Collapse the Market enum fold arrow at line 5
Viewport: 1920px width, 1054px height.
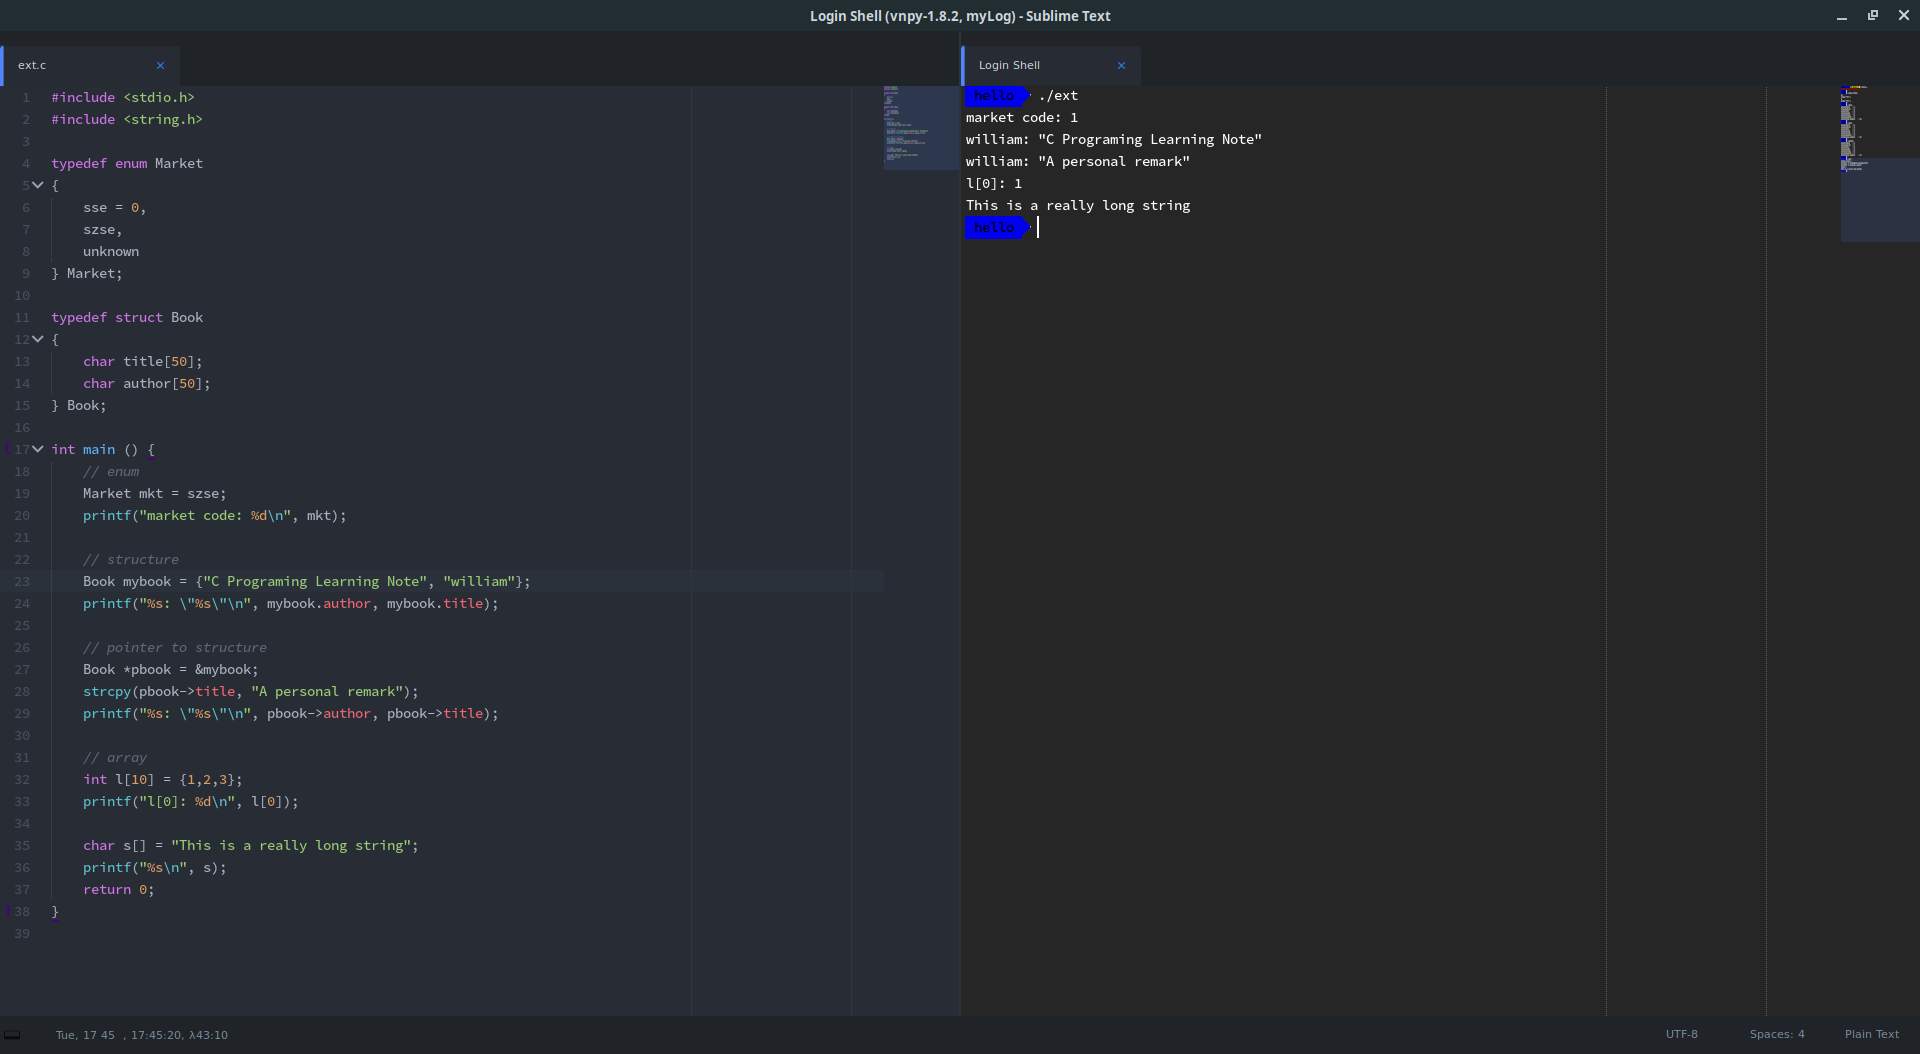coord(38,185)
